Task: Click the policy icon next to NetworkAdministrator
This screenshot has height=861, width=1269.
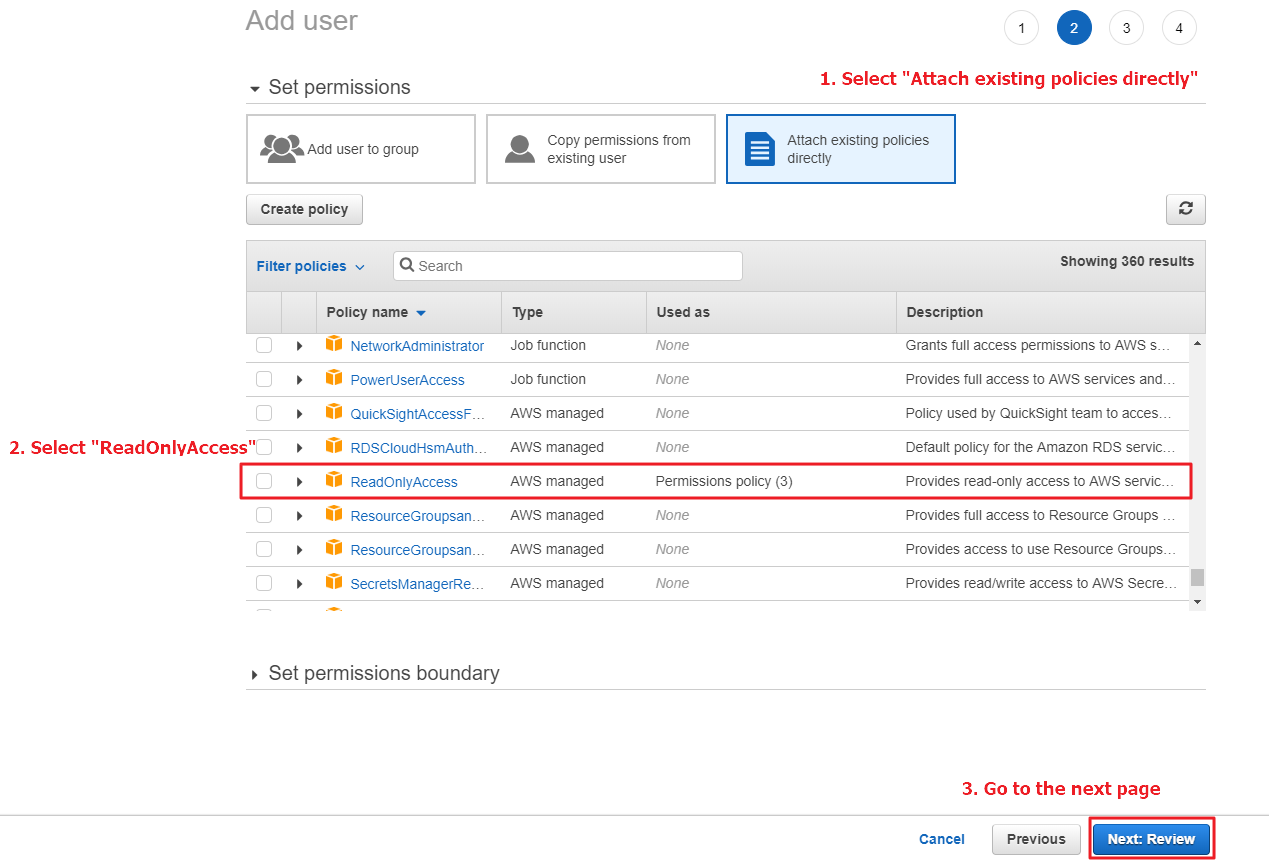Action: point(334,345)
